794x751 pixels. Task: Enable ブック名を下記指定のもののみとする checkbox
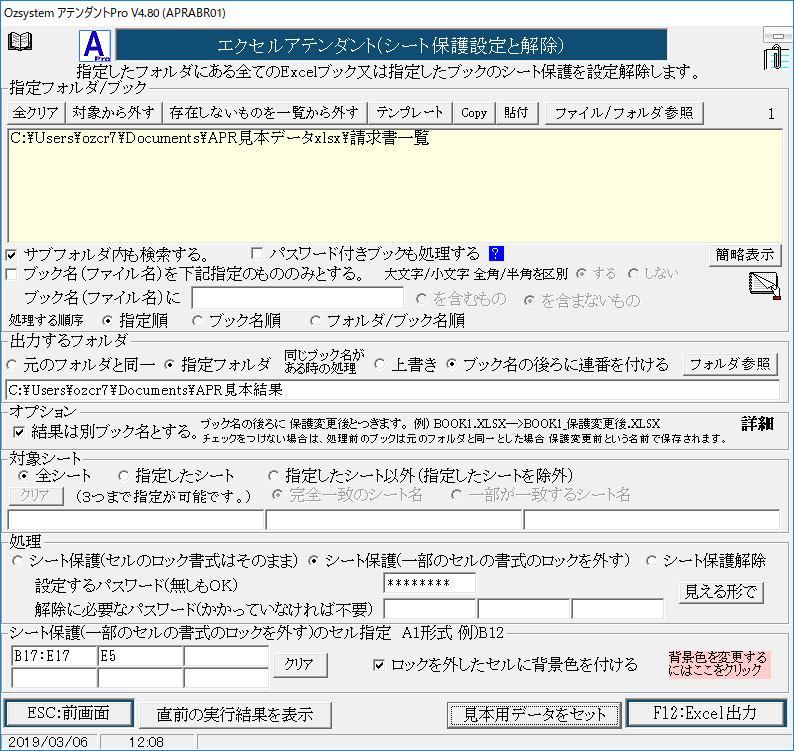11,274
